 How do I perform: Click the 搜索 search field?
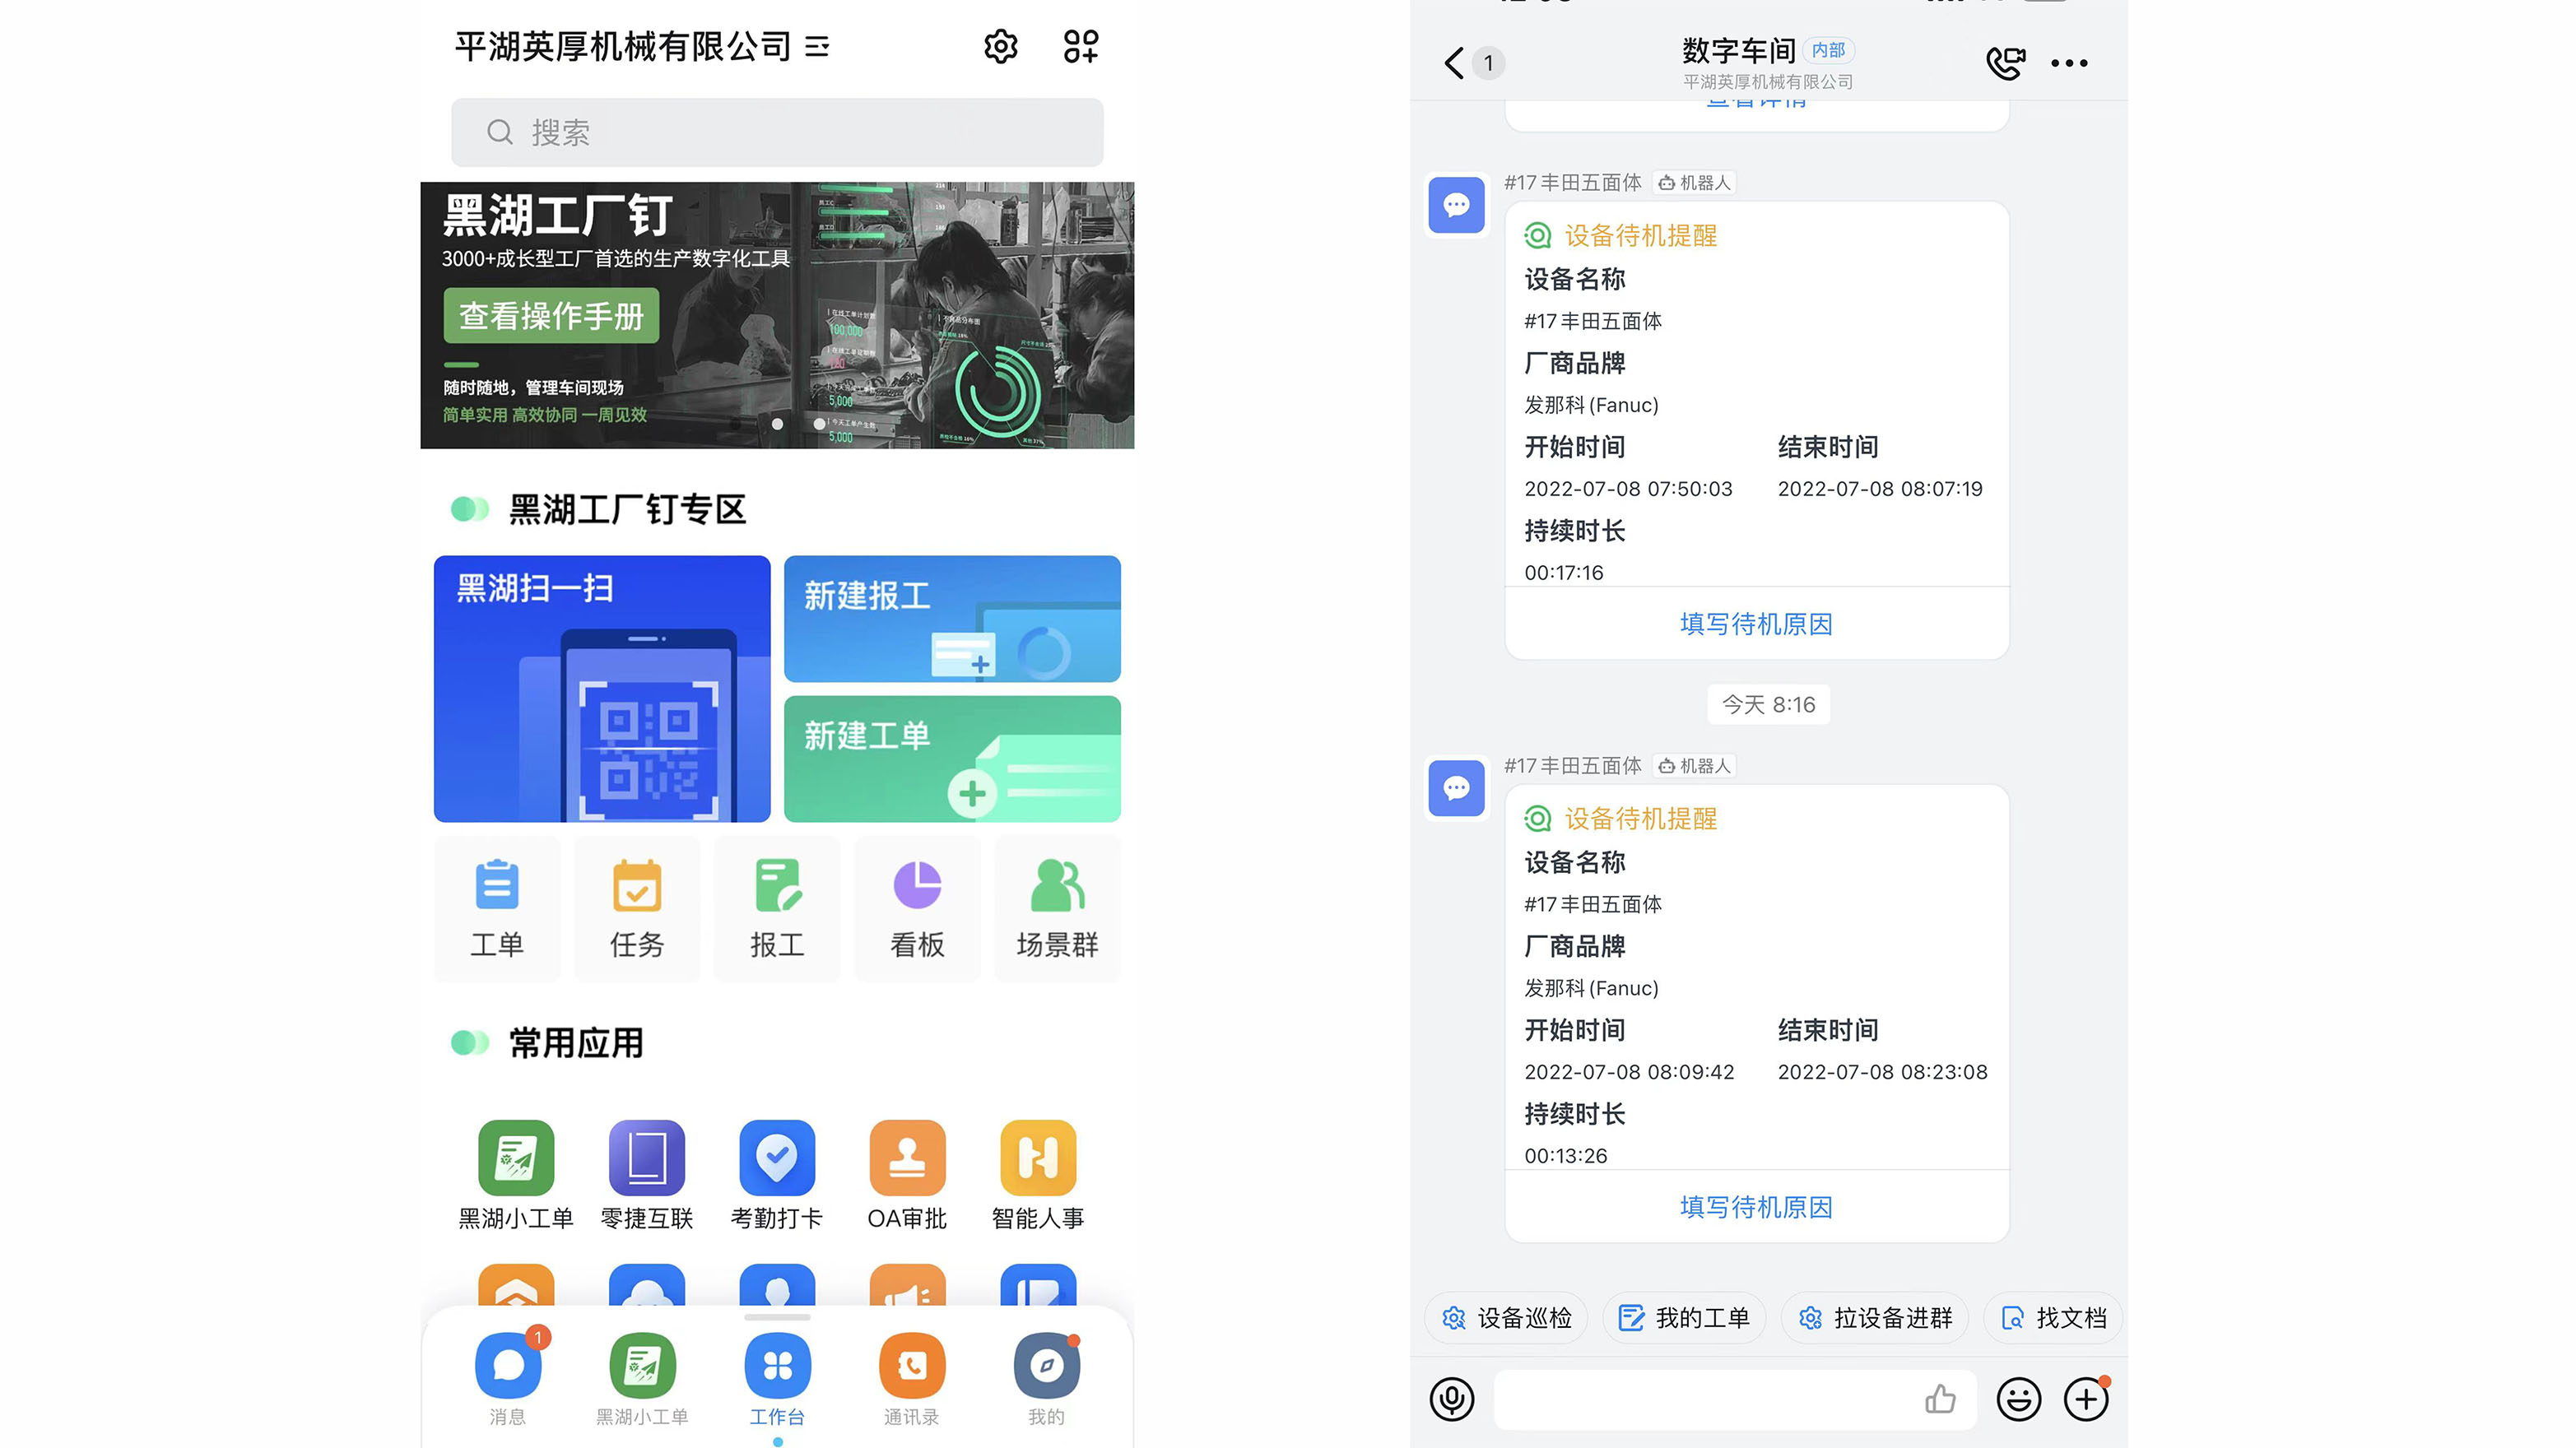777,132
